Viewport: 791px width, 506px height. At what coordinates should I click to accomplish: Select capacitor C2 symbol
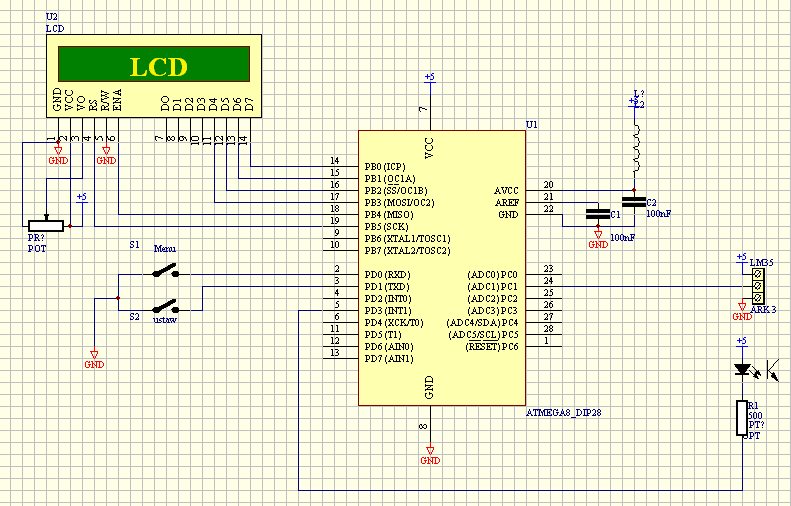634,202
